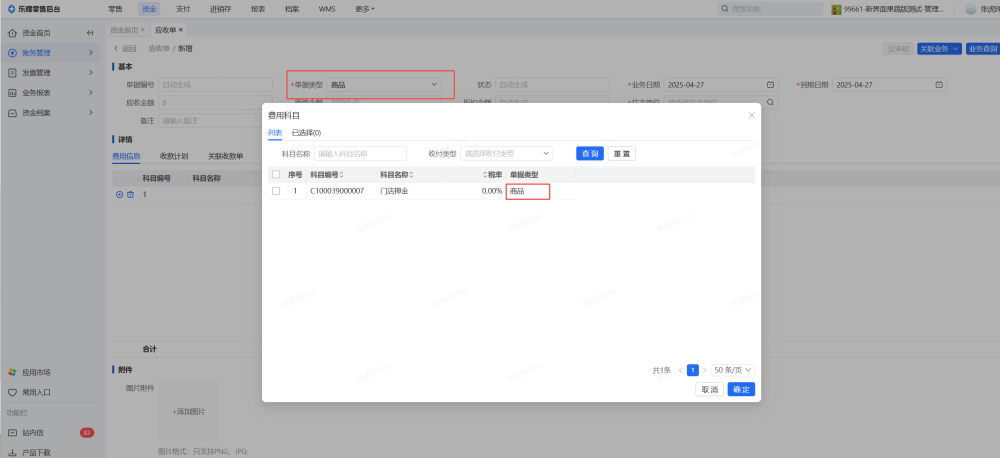Tick the checkbox for row 门店押金
The image size is (1000, 458).
coord(276,191)
